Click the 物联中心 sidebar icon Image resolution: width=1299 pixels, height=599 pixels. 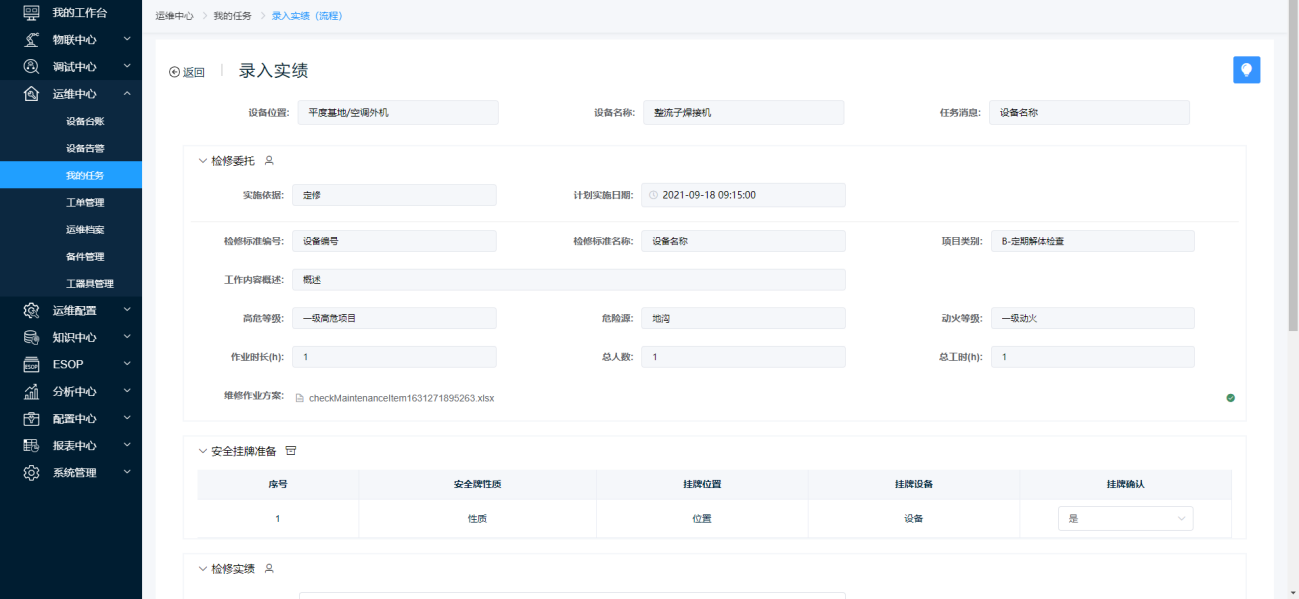pos(31,40)
